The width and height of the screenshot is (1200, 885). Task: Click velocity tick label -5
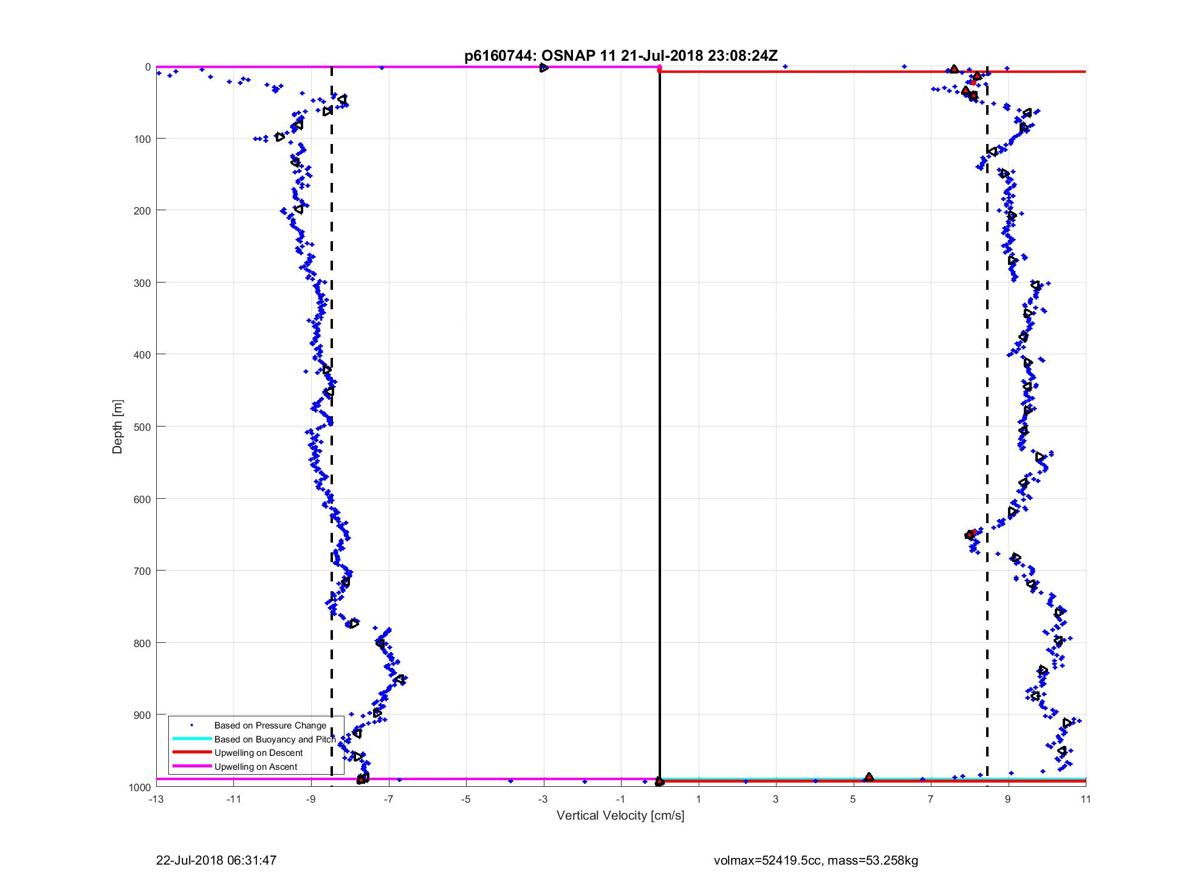[x=466, y=800]
